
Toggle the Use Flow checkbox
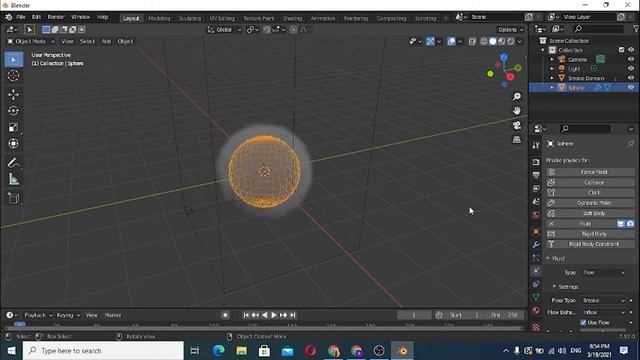click(583, 322)
